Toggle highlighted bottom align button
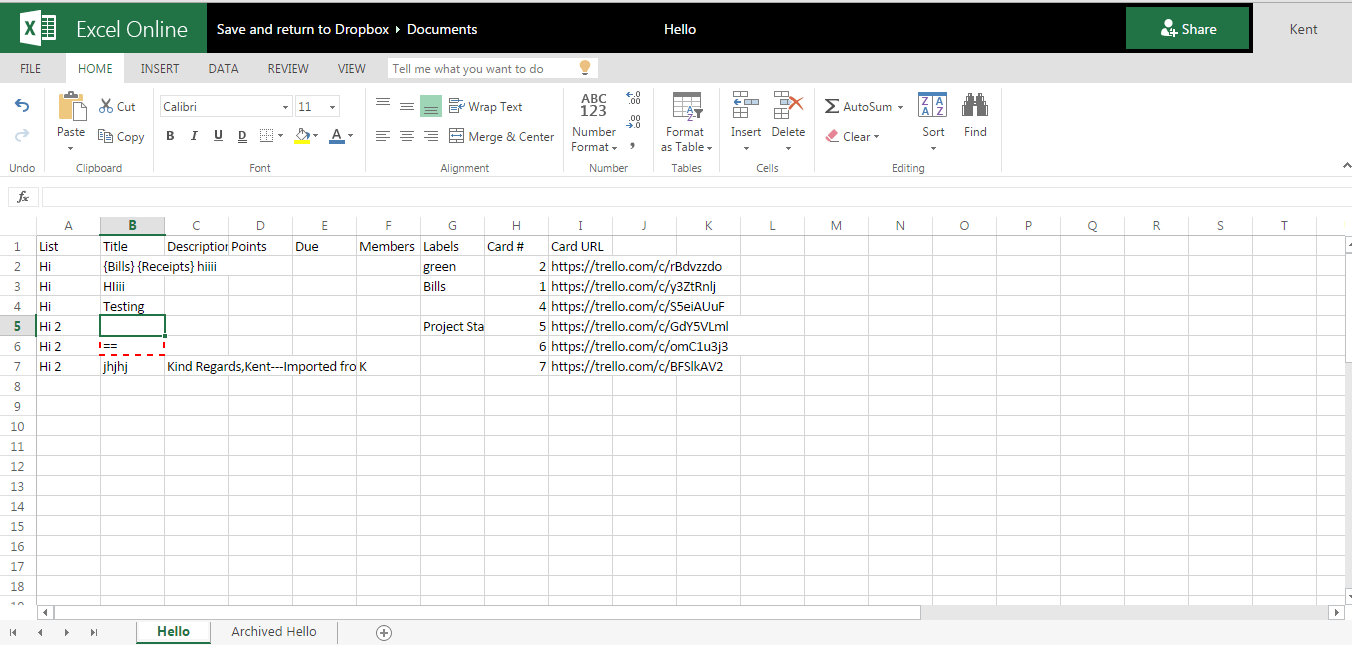Viewport: 1352px width, 645px height. coord(431,106)
